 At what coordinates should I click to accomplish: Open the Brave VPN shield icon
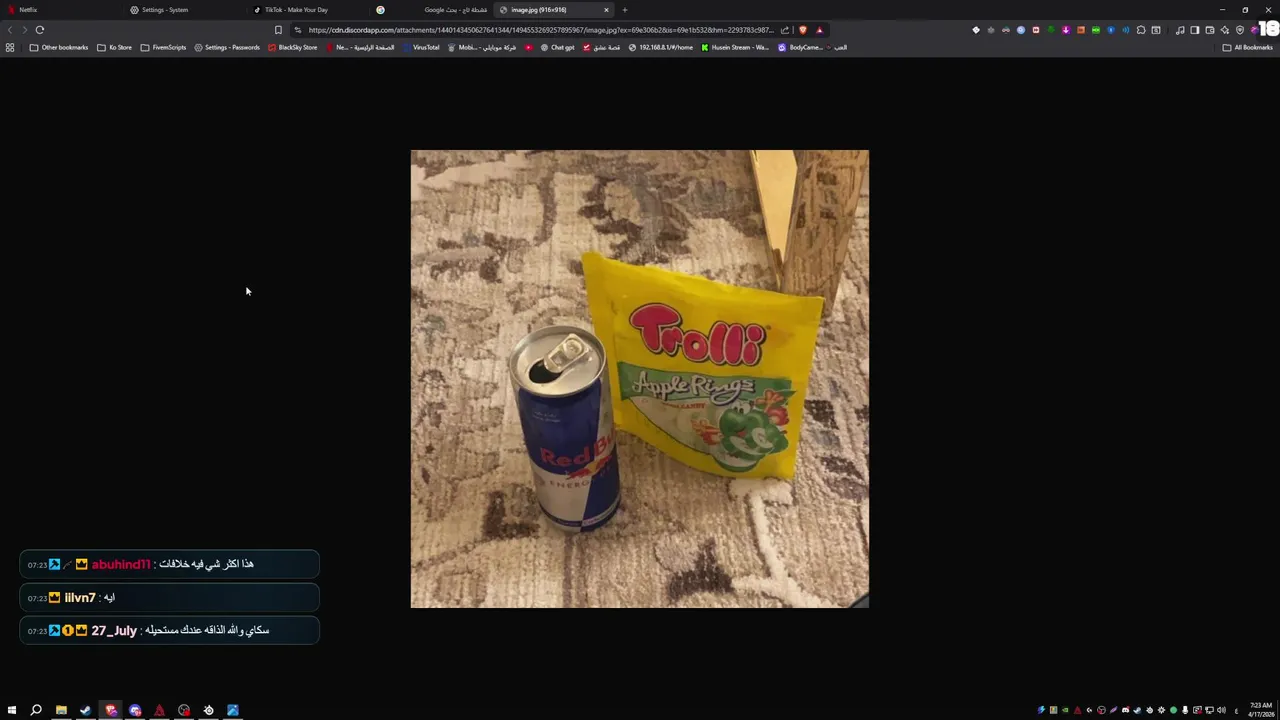(1240, 30)
